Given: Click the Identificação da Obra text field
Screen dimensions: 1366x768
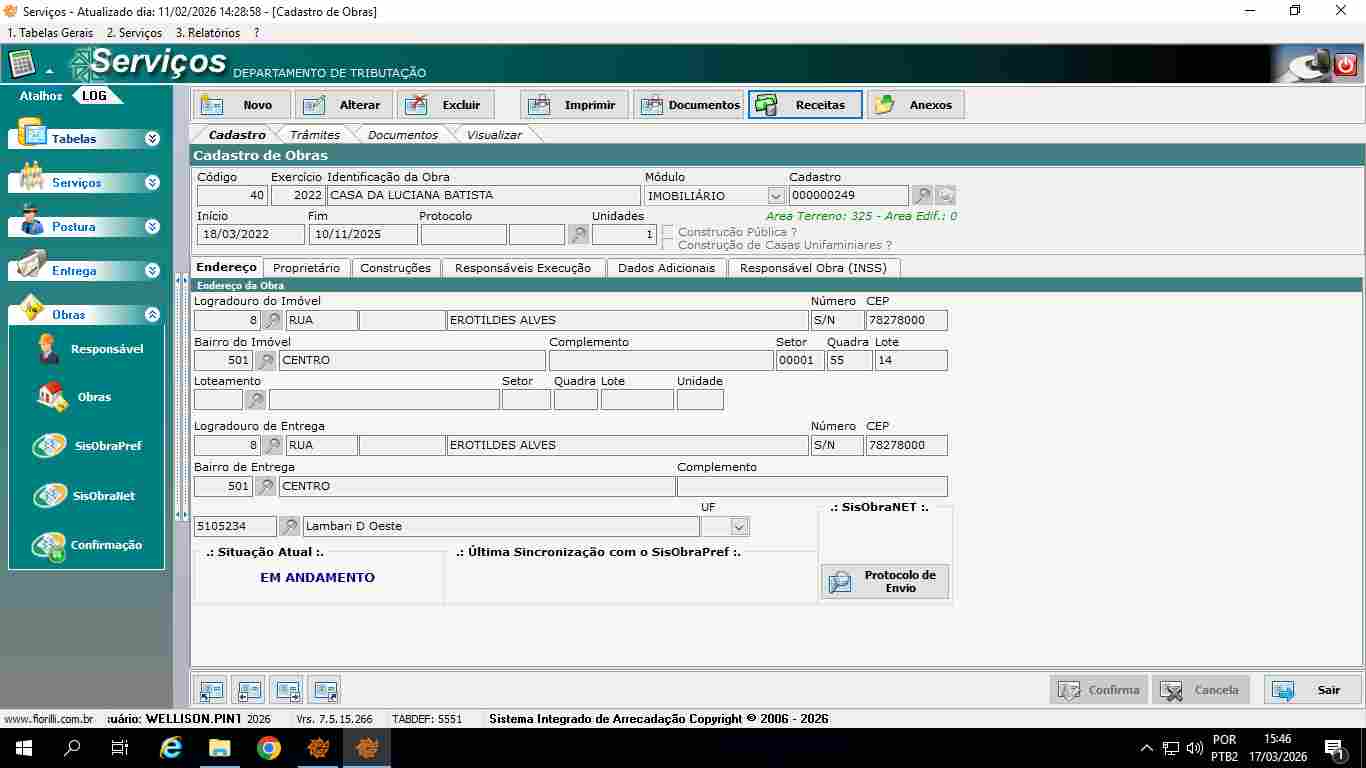Looking at the screenshot, I should [x=483, y=196].
